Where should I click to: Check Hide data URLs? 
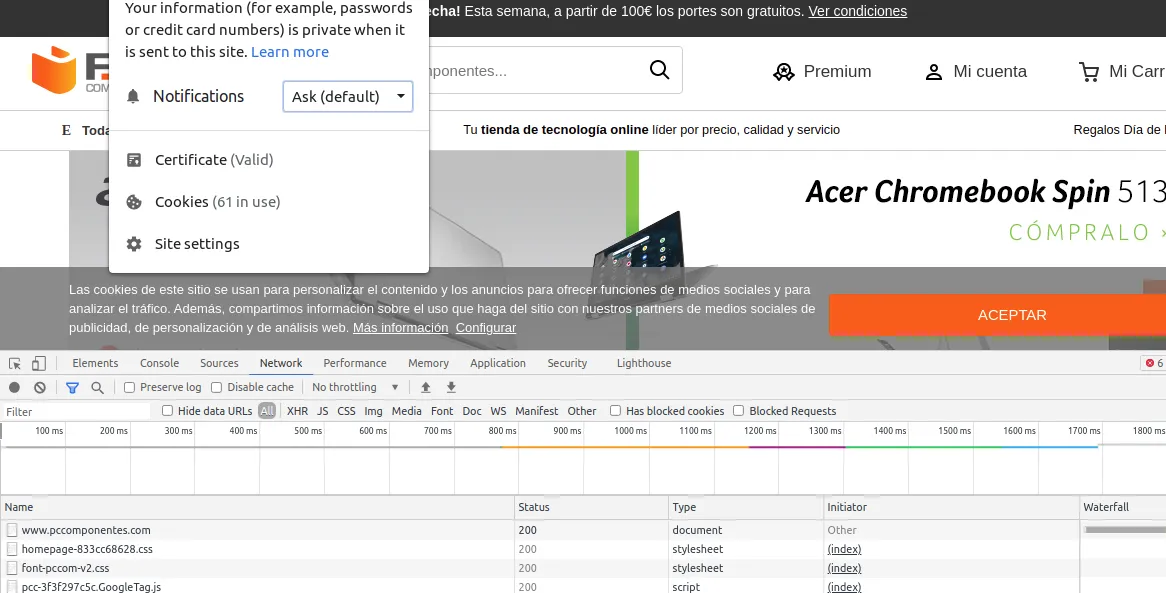(167, 411)
